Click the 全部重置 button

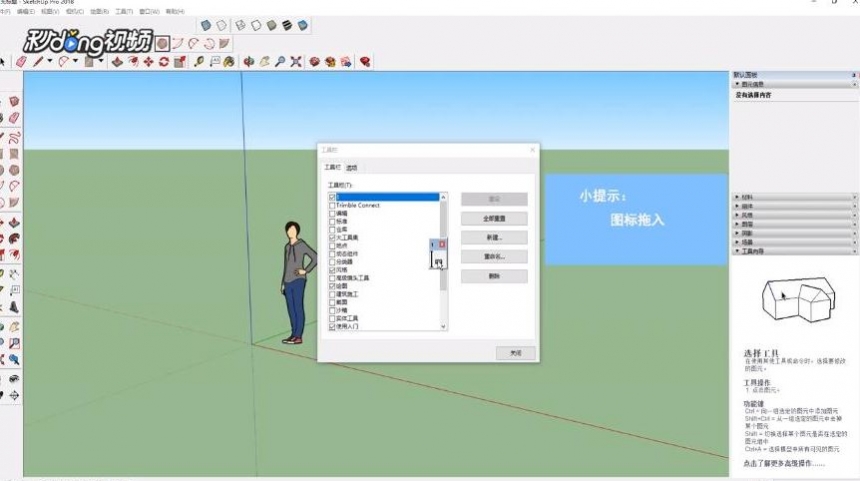494,218
